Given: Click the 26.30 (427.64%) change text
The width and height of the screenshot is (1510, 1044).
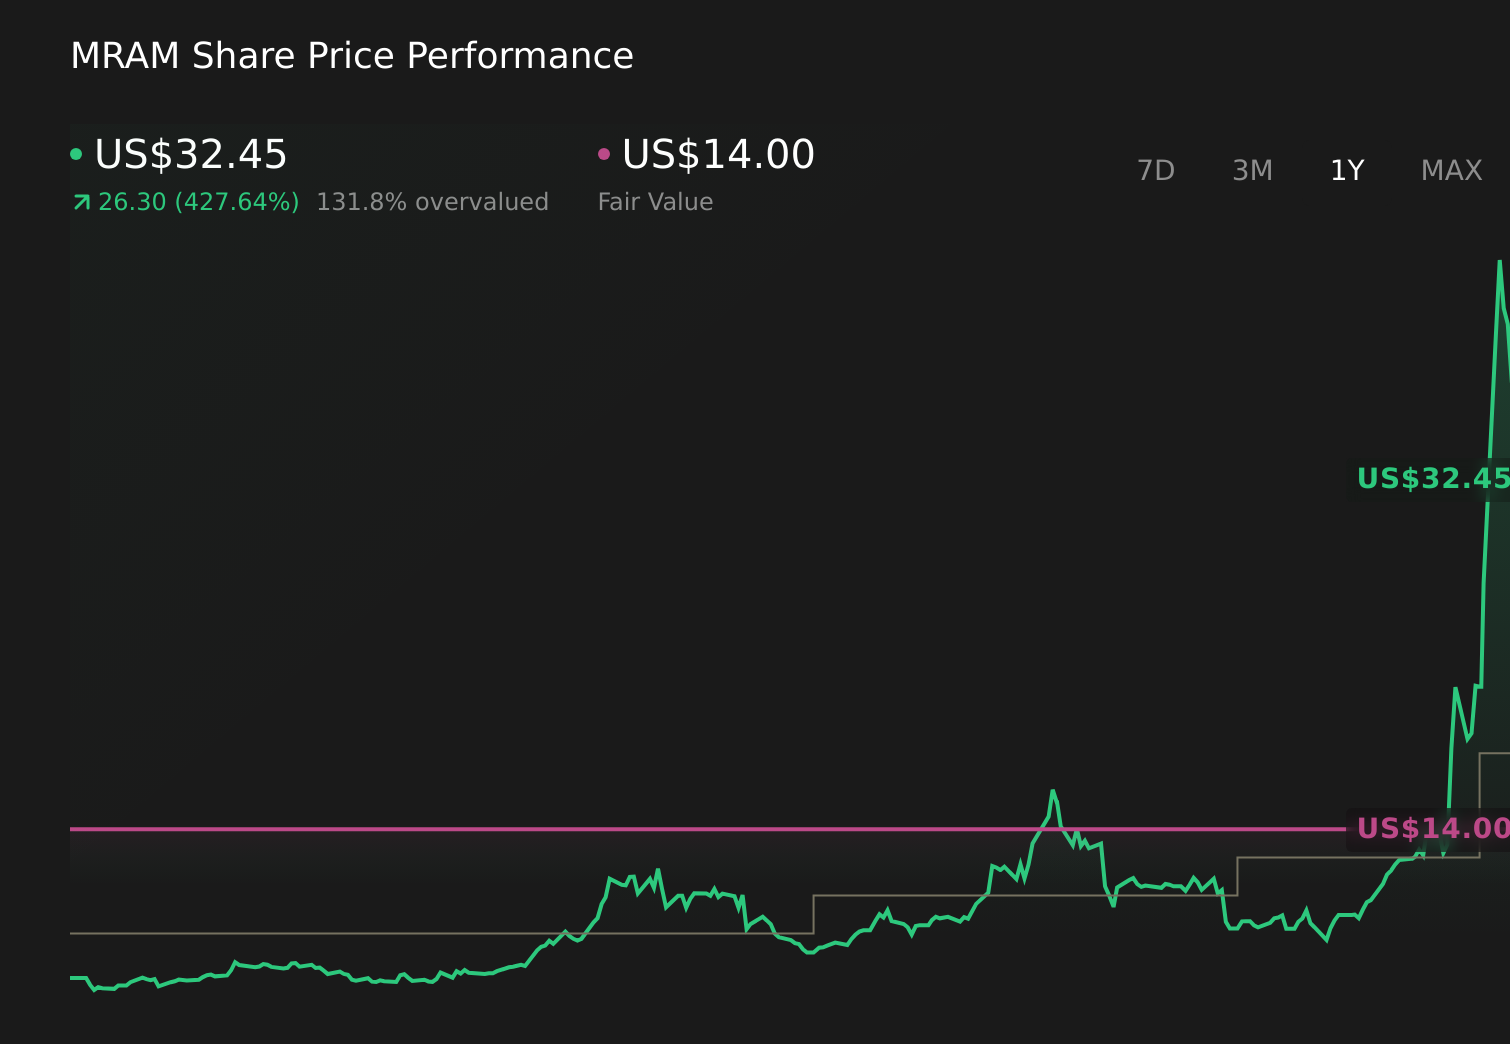Looking at the screenshot, I should tap(199, 202).
